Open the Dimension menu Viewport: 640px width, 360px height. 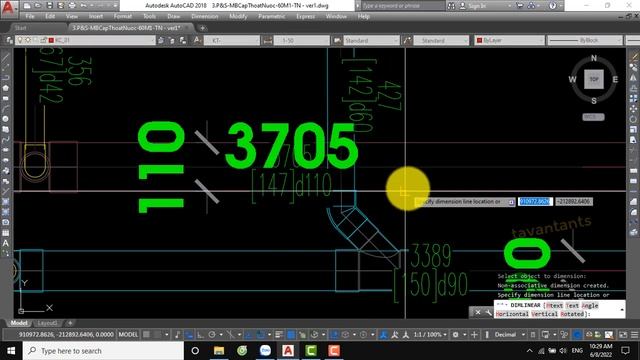204,16
